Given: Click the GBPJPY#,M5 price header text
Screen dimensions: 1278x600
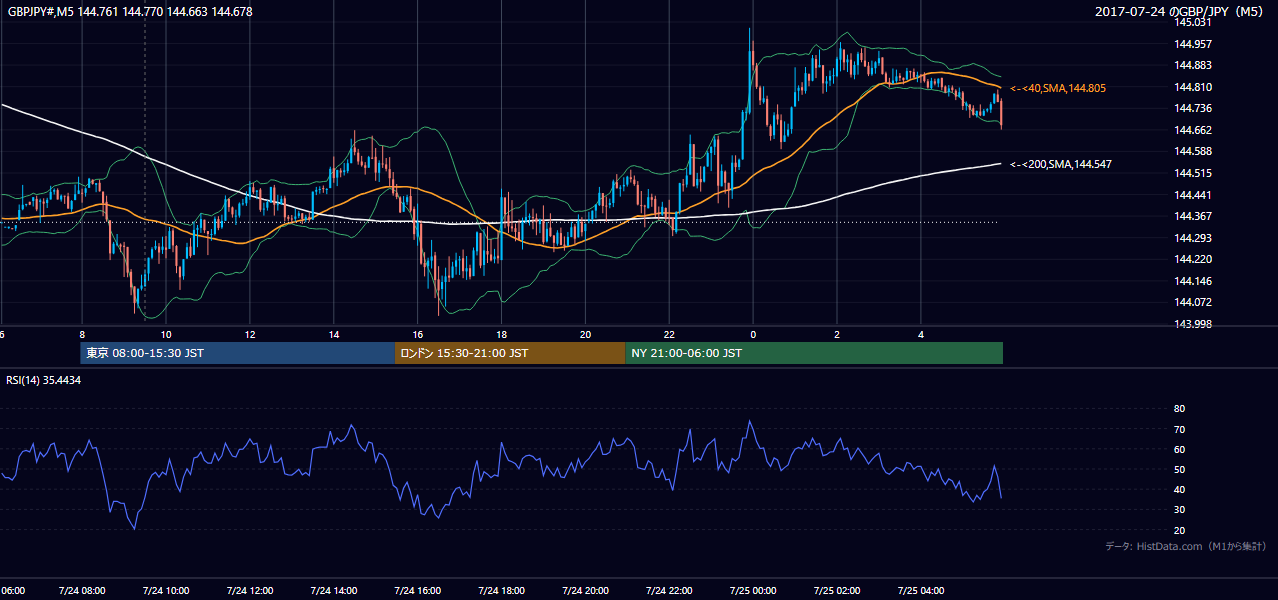Looking at the screenshot, I should [130, 12].
